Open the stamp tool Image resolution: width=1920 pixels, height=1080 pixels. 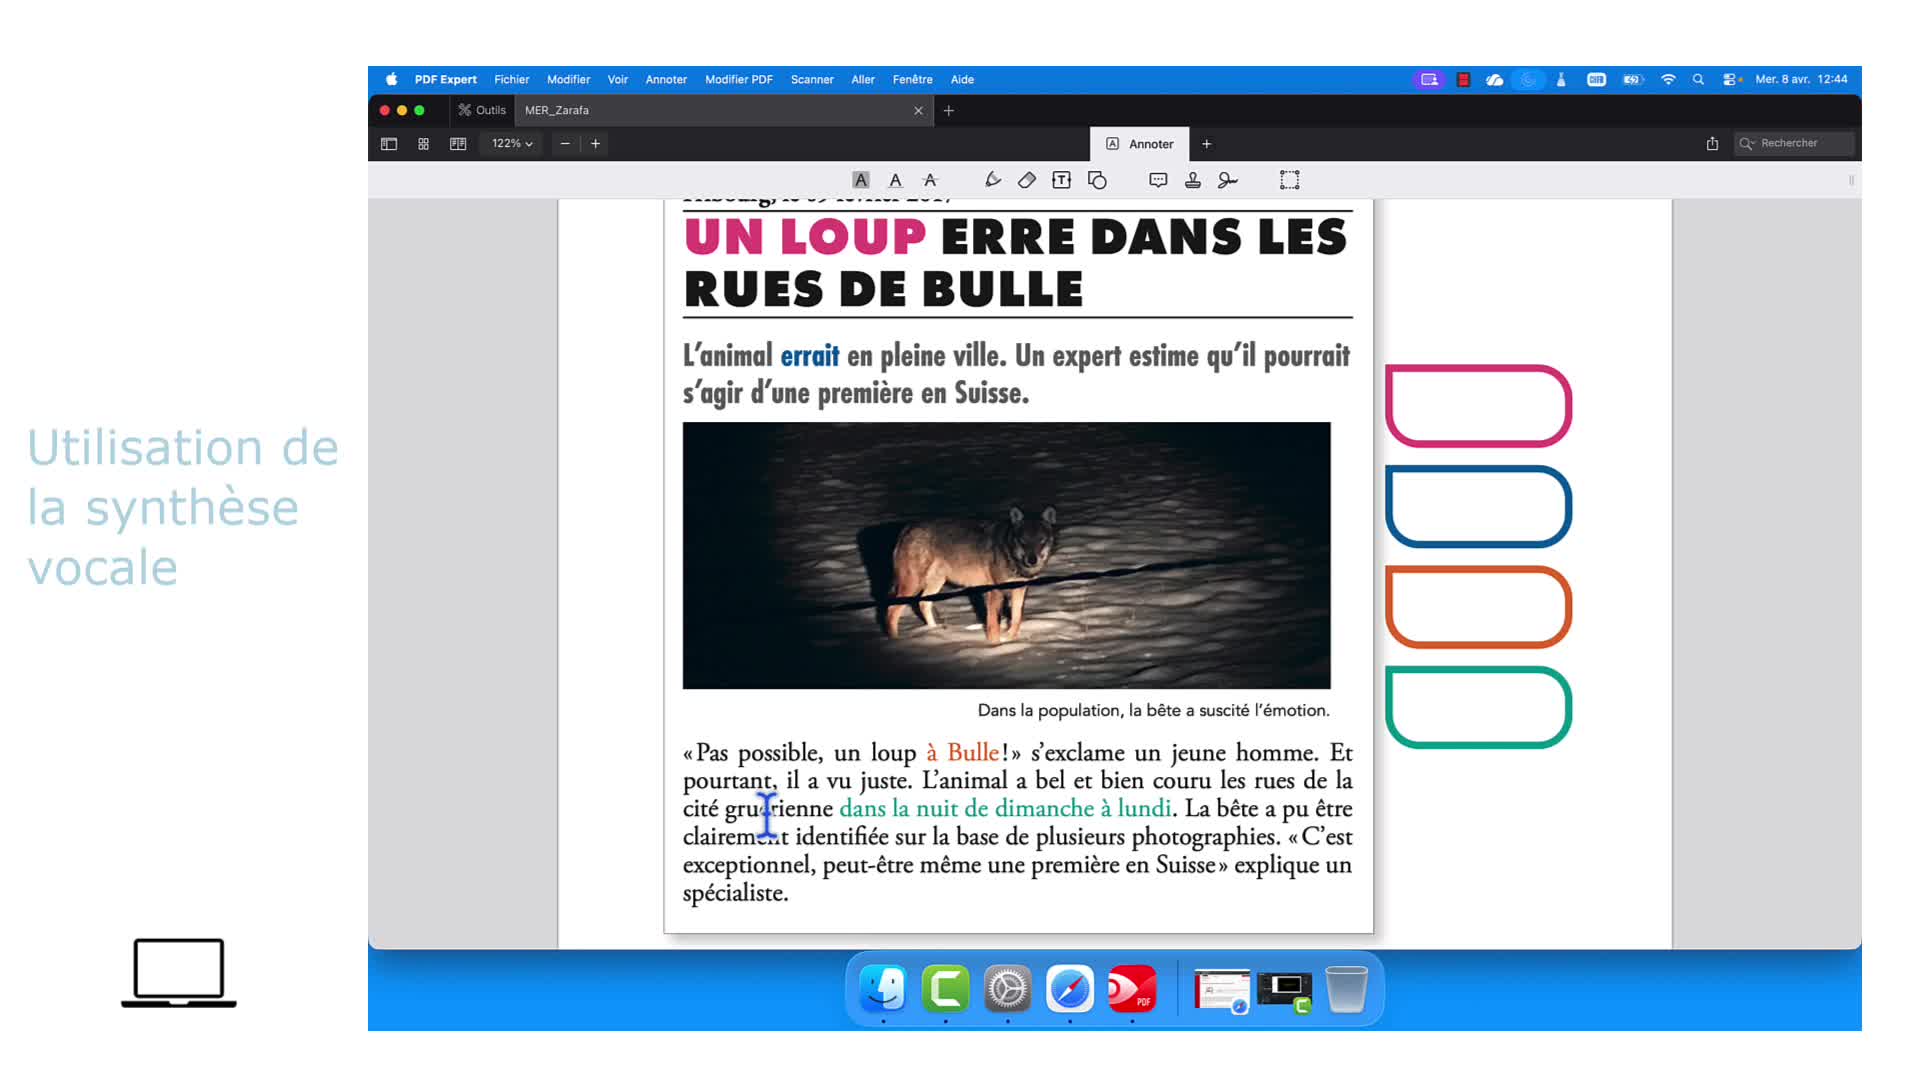click(1193, 180)
